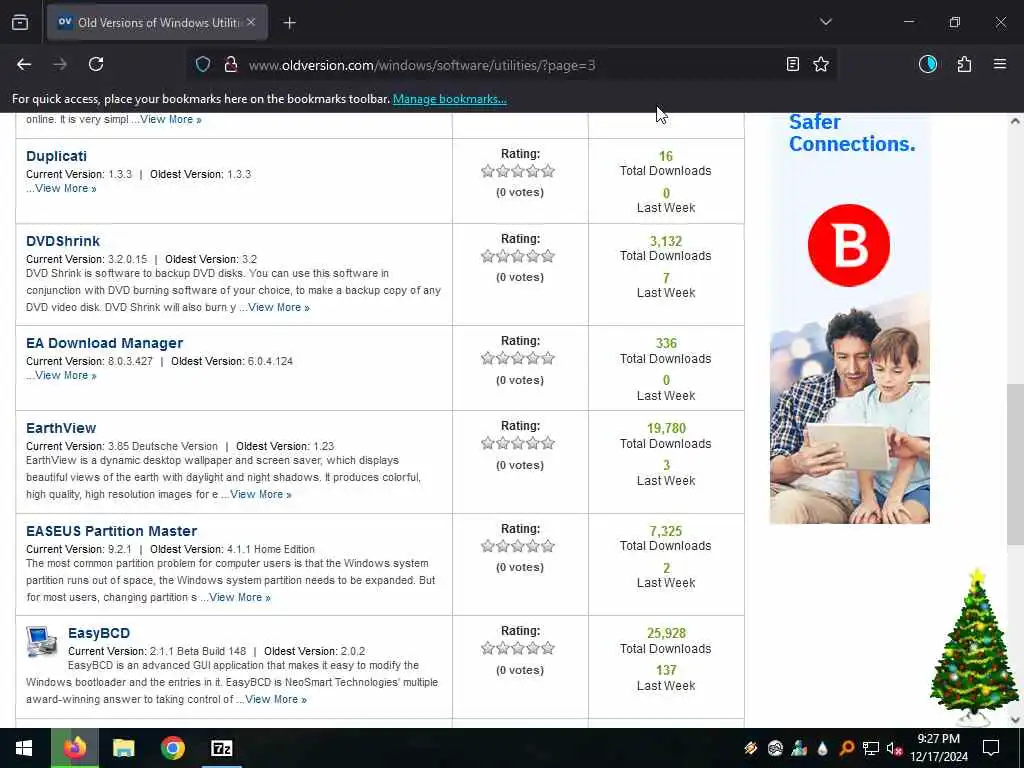The height and width of the screenshot is (768, 1024).
Task: Go back using the browser back arrow
Action: [24, 64]
